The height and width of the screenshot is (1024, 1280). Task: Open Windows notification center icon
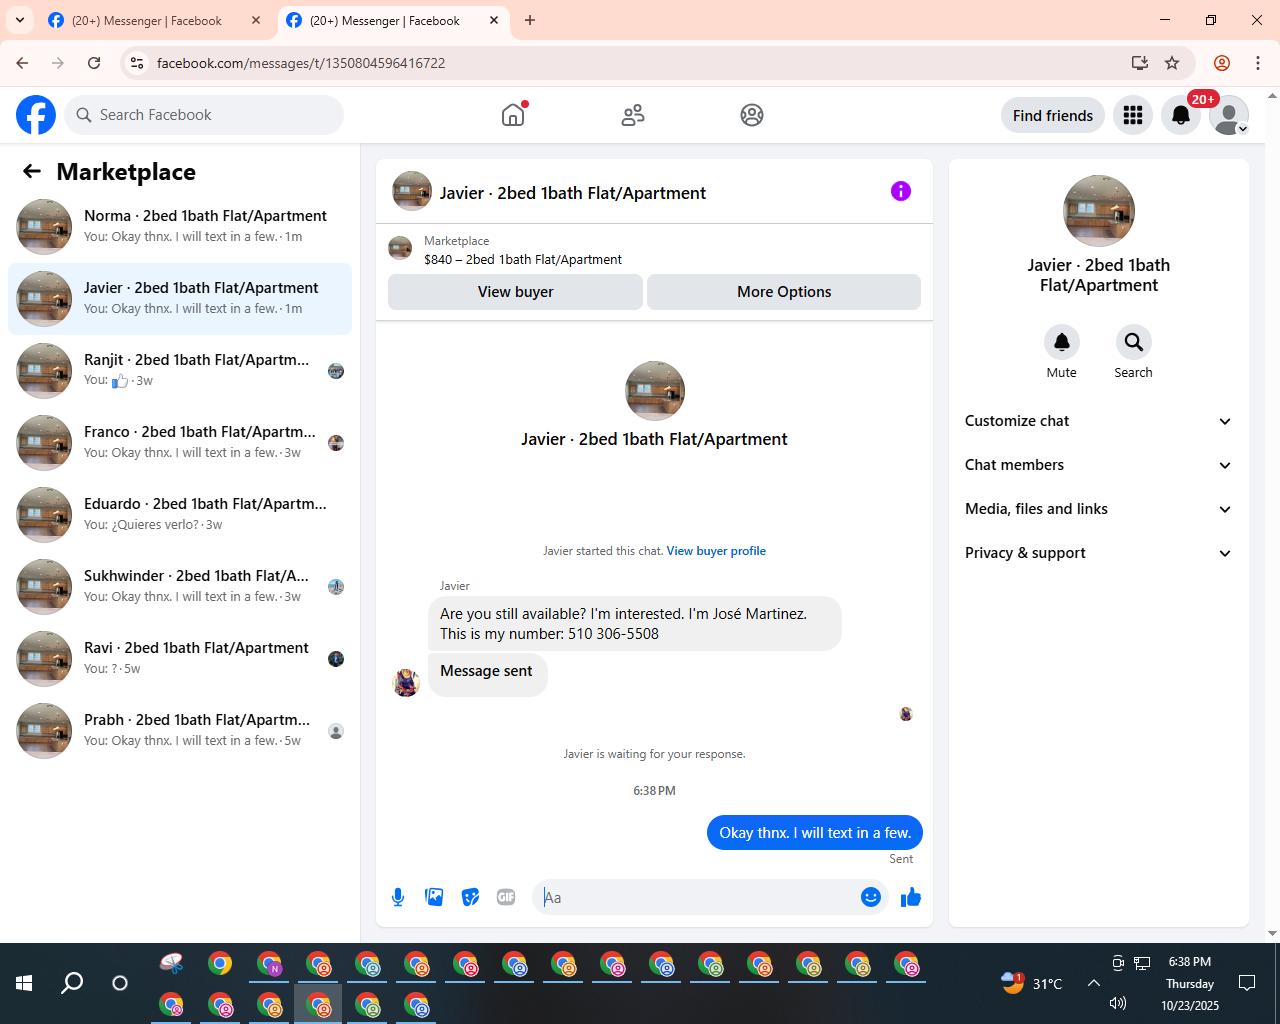click(x=1247, y=983)
